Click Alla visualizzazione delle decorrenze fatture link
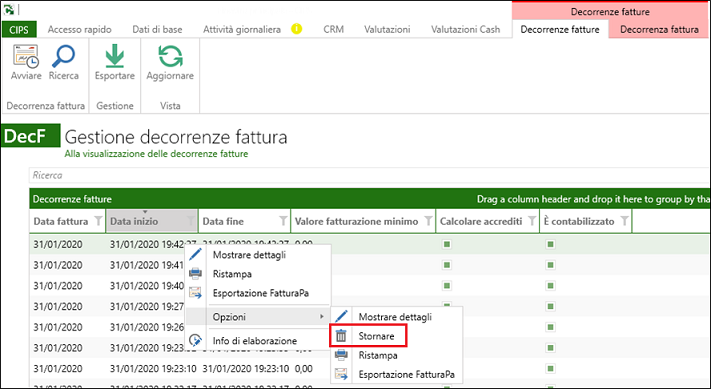 pyautogui.click(x=156, y=154)
